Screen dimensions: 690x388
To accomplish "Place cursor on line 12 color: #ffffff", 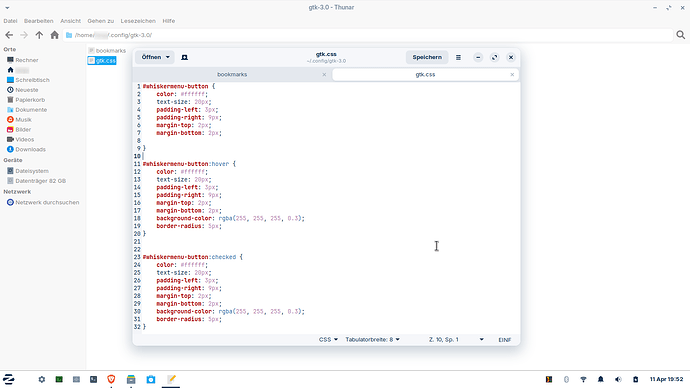I will 182,172.
